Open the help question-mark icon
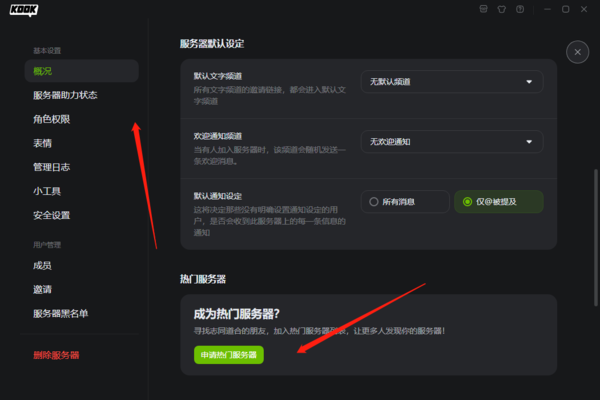Image resolution: width=600 pixels, height=400 pixels. click(x=520, y=9)
